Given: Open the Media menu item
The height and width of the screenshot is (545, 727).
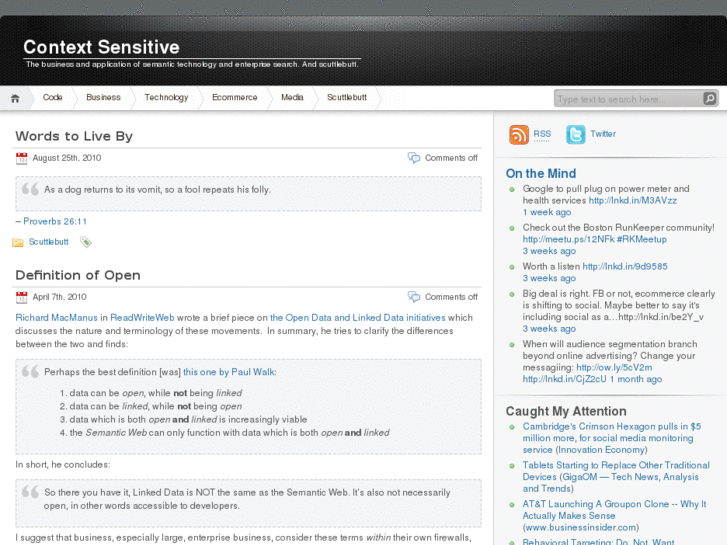Looking at the screenshot, I should click(292, 97).
